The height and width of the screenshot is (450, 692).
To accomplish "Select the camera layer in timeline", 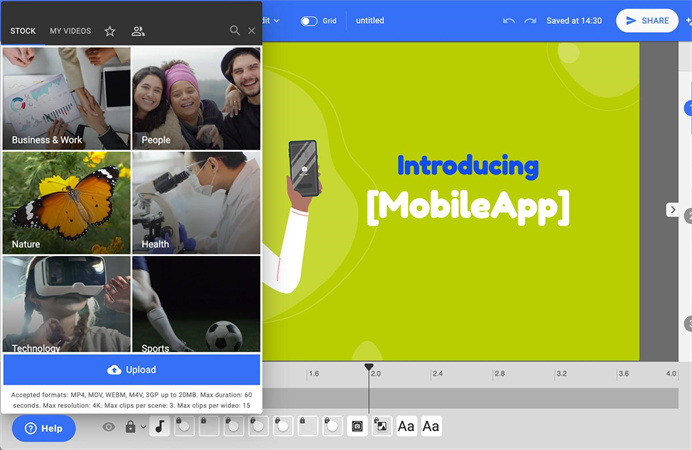I will [357, 427].
